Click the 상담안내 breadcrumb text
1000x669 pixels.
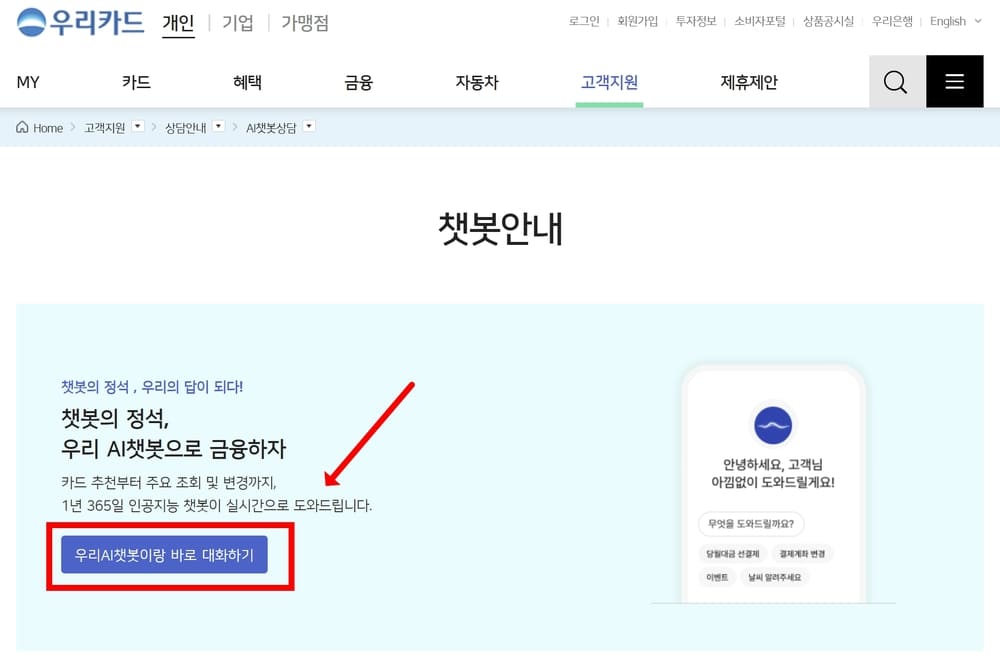click(x=186, y=128)
